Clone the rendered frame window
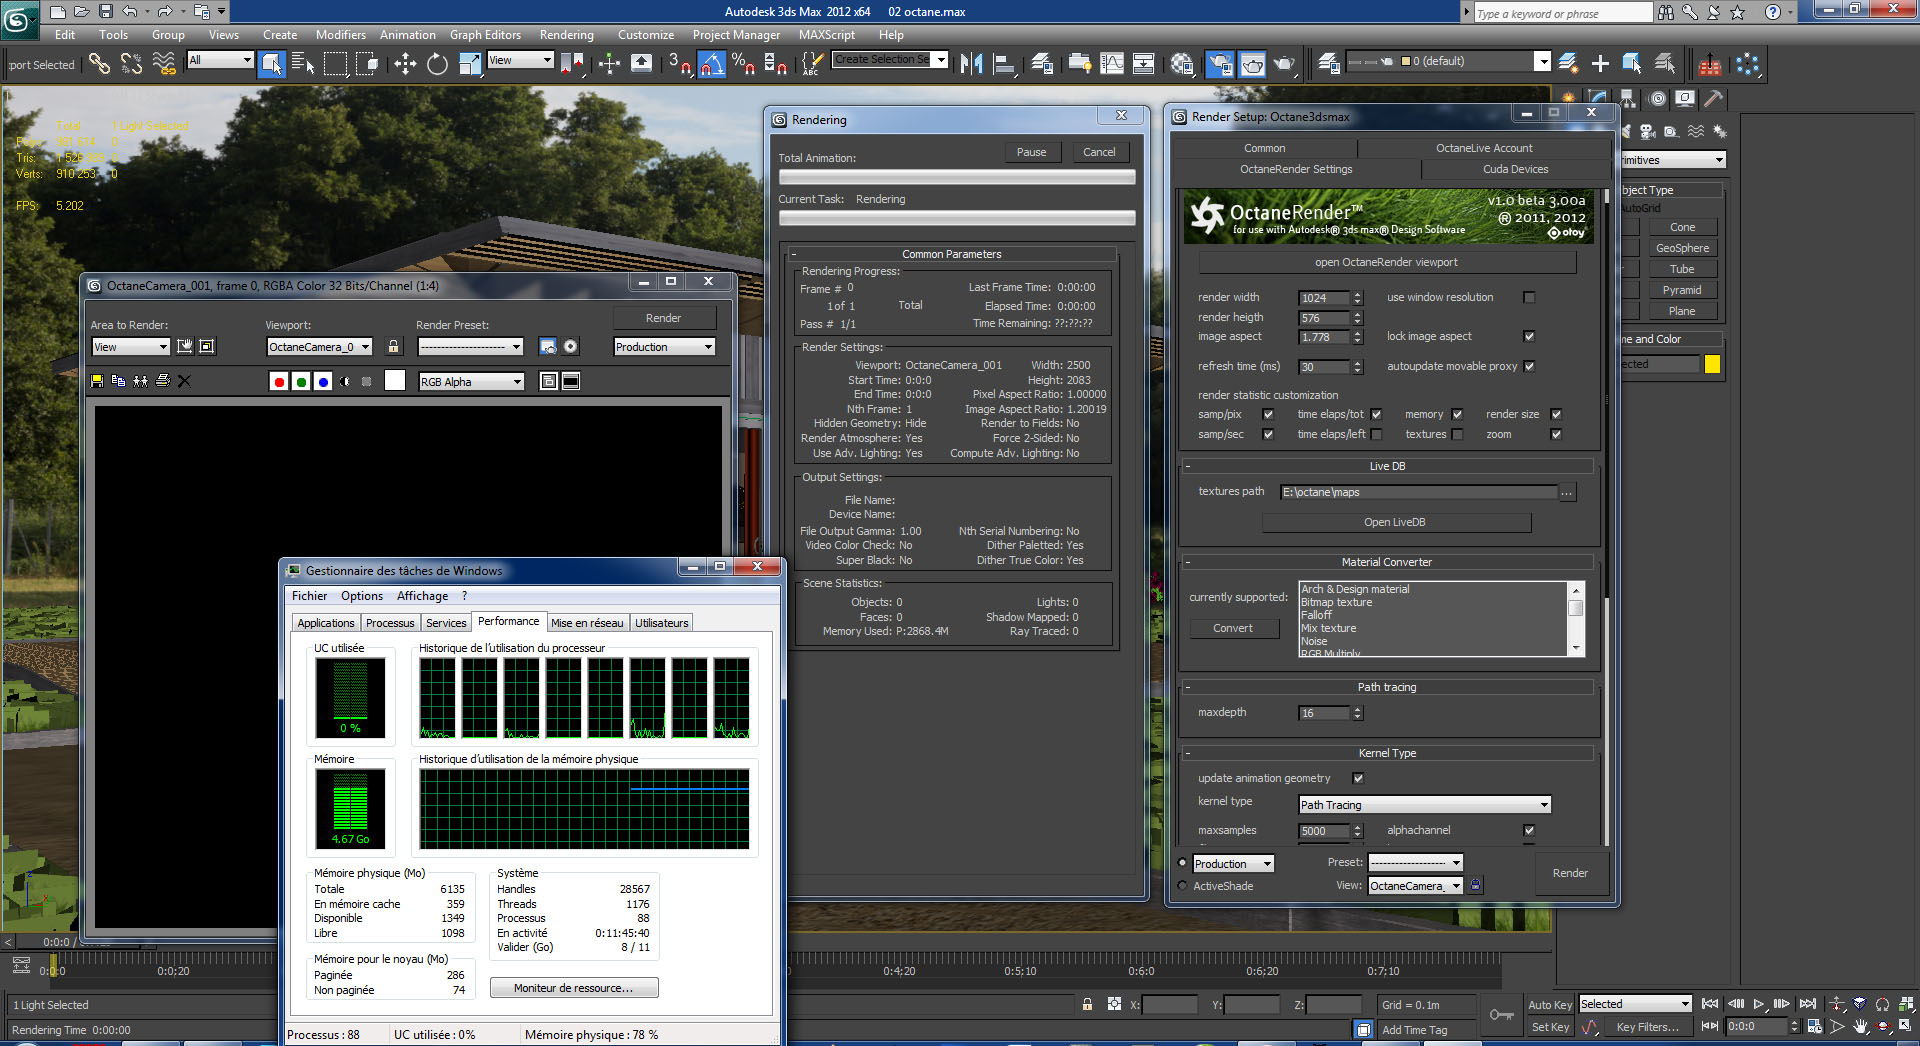1920x1046 pixels. coord(141,381)
